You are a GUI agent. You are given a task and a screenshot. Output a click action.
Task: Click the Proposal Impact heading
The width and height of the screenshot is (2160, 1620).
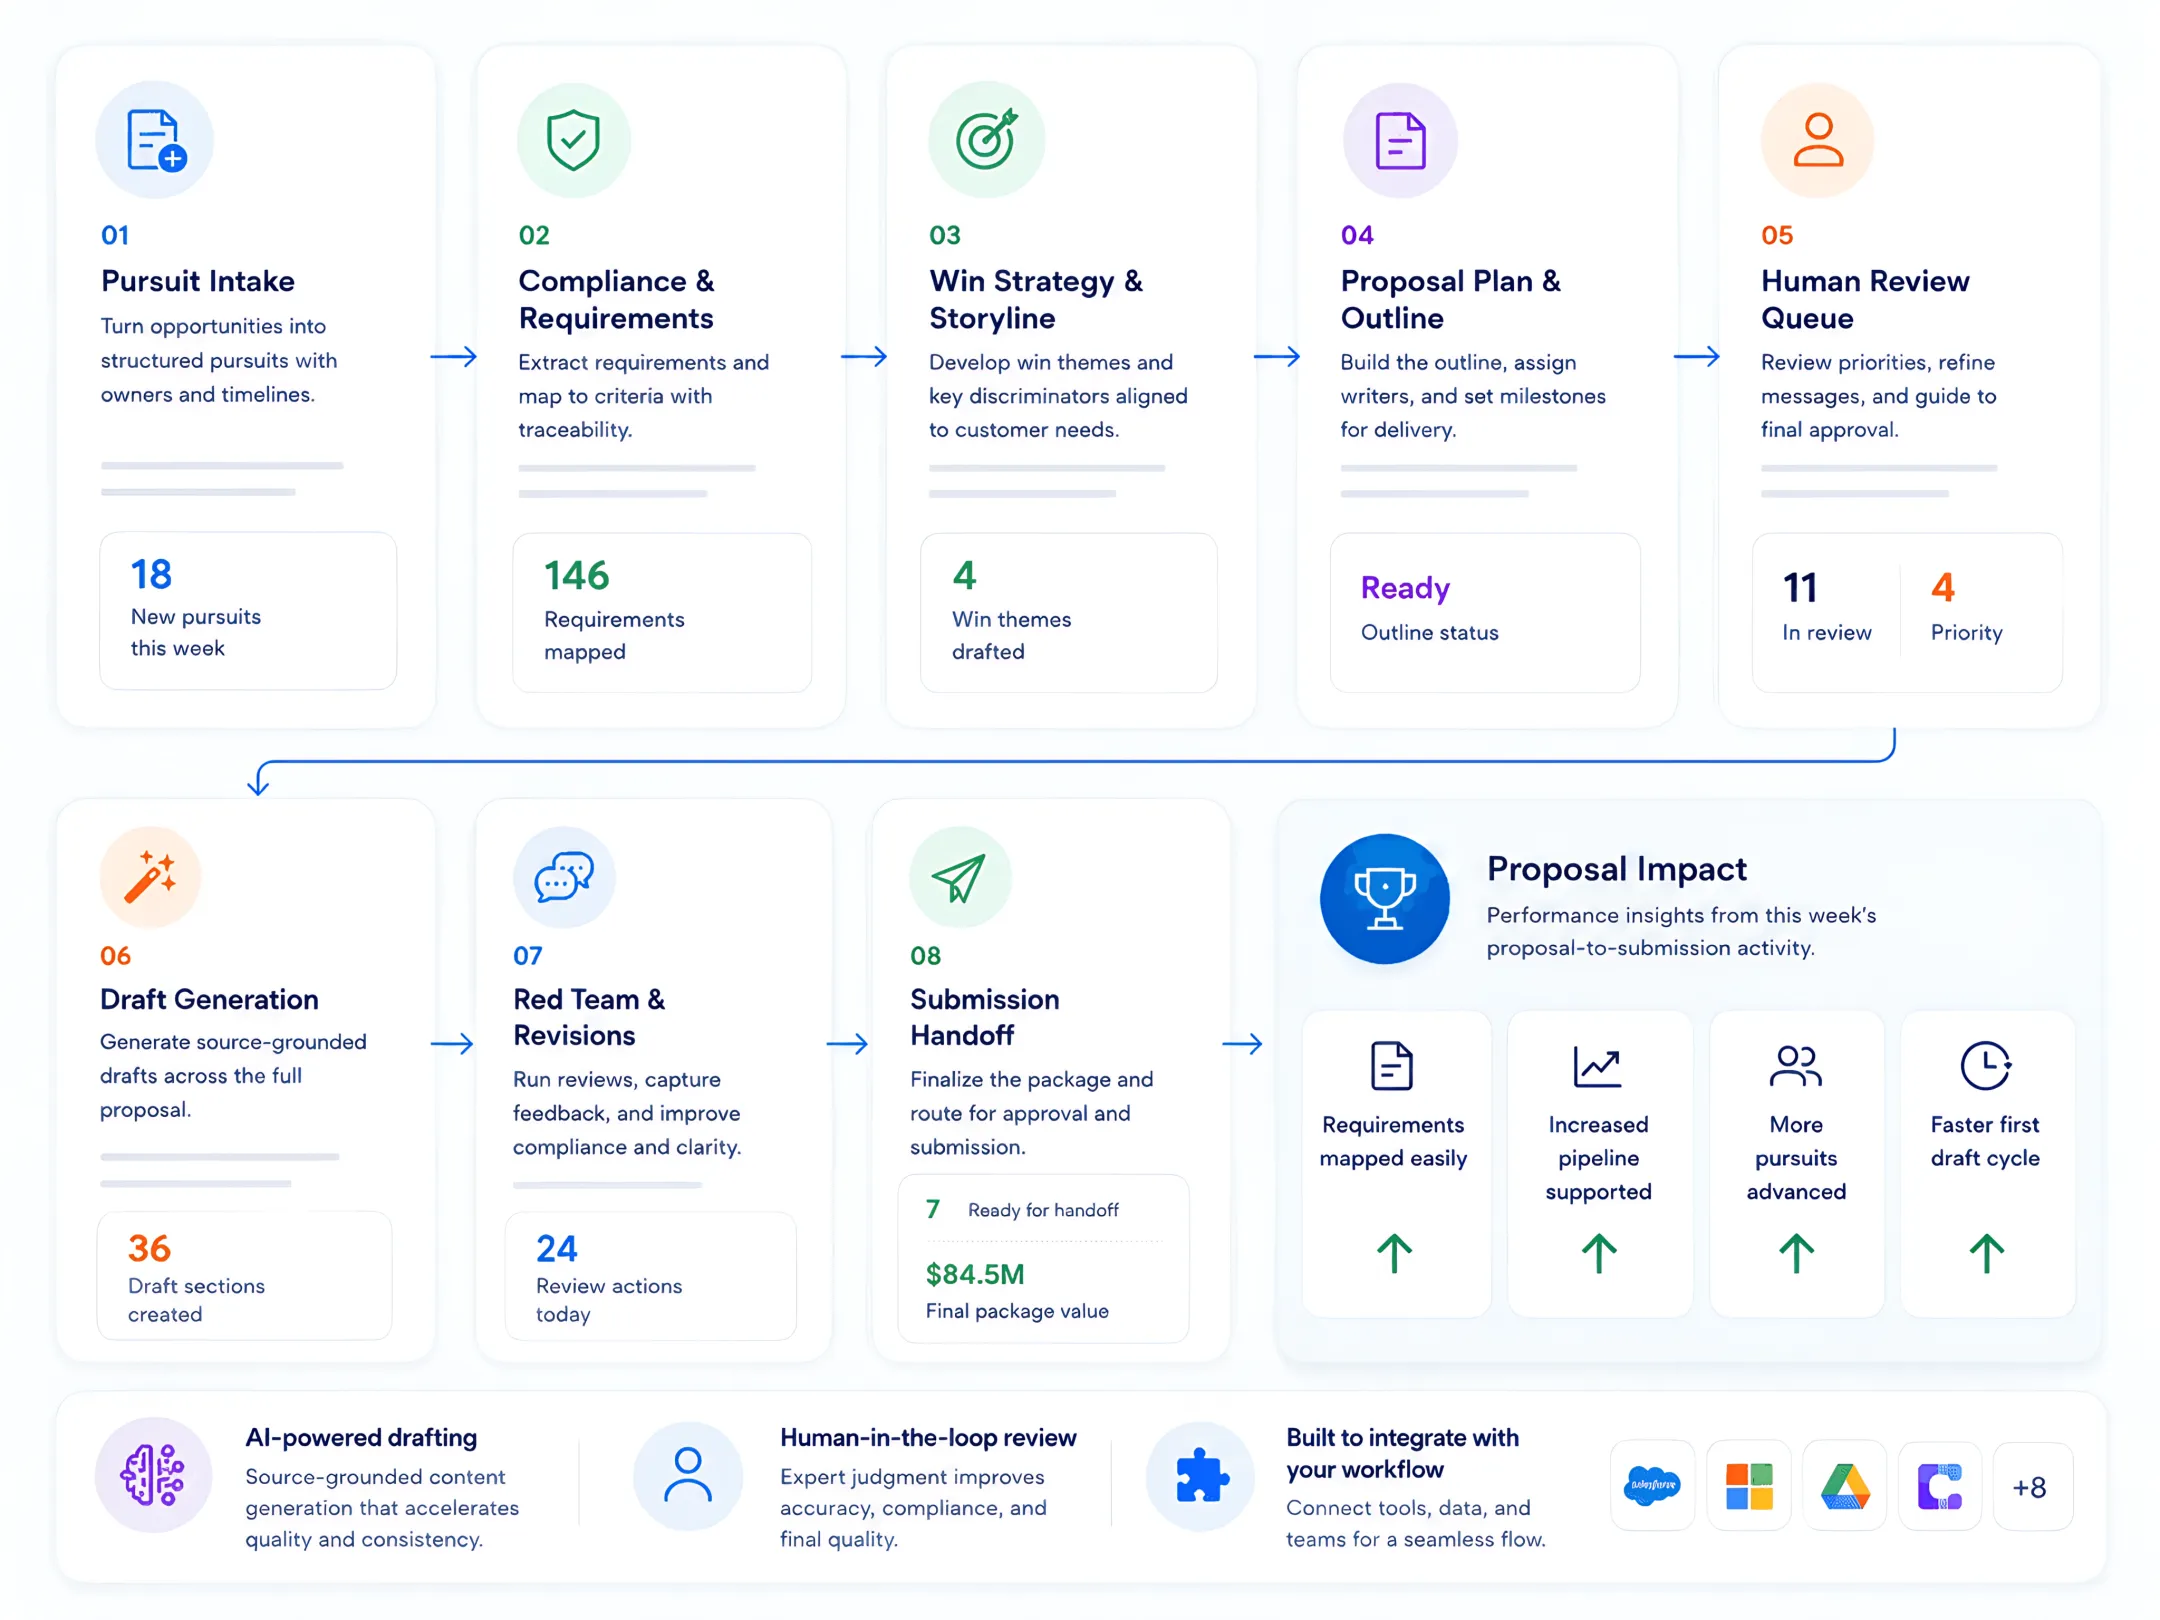(1616, 869)
